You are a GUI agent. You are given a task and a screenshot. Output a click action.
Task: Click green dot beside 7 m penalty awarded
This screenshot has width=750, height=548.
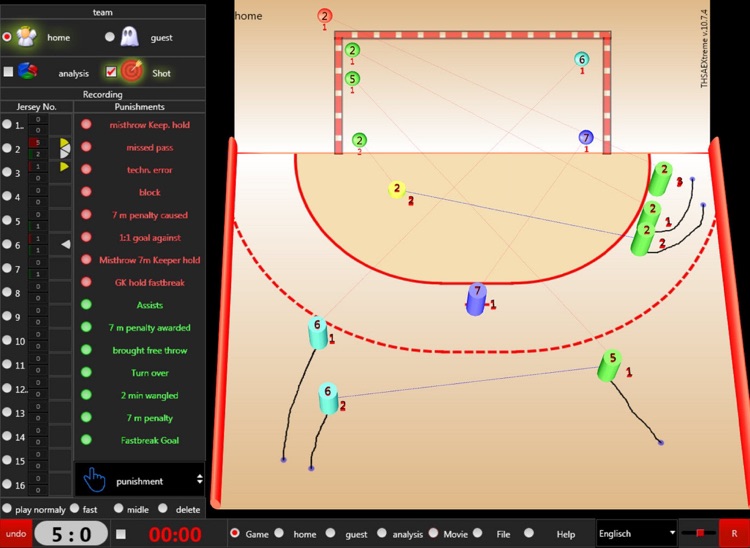(x=86, y=327)
